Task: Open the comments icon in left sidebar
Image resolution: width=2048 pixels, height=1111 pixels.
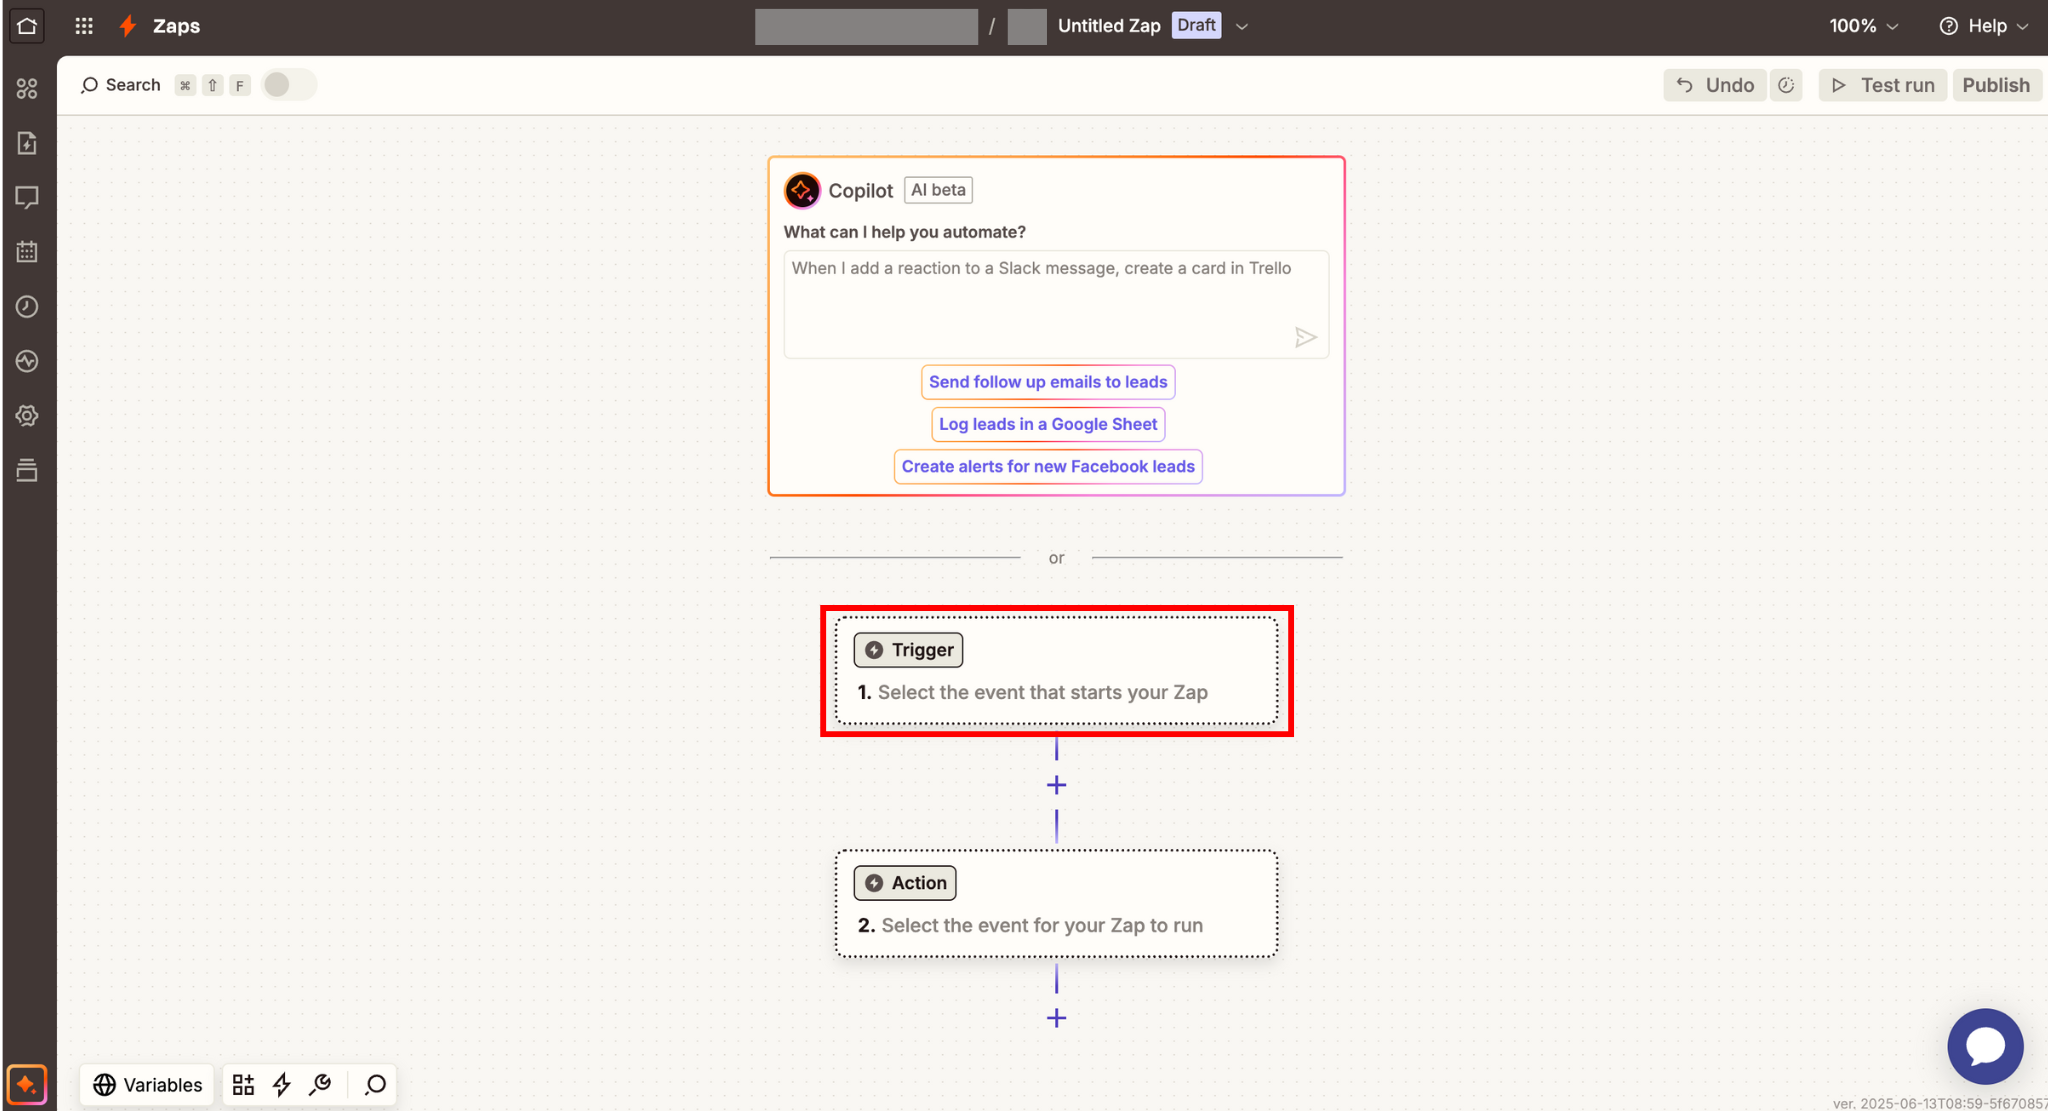Action: tap(27, 198)
